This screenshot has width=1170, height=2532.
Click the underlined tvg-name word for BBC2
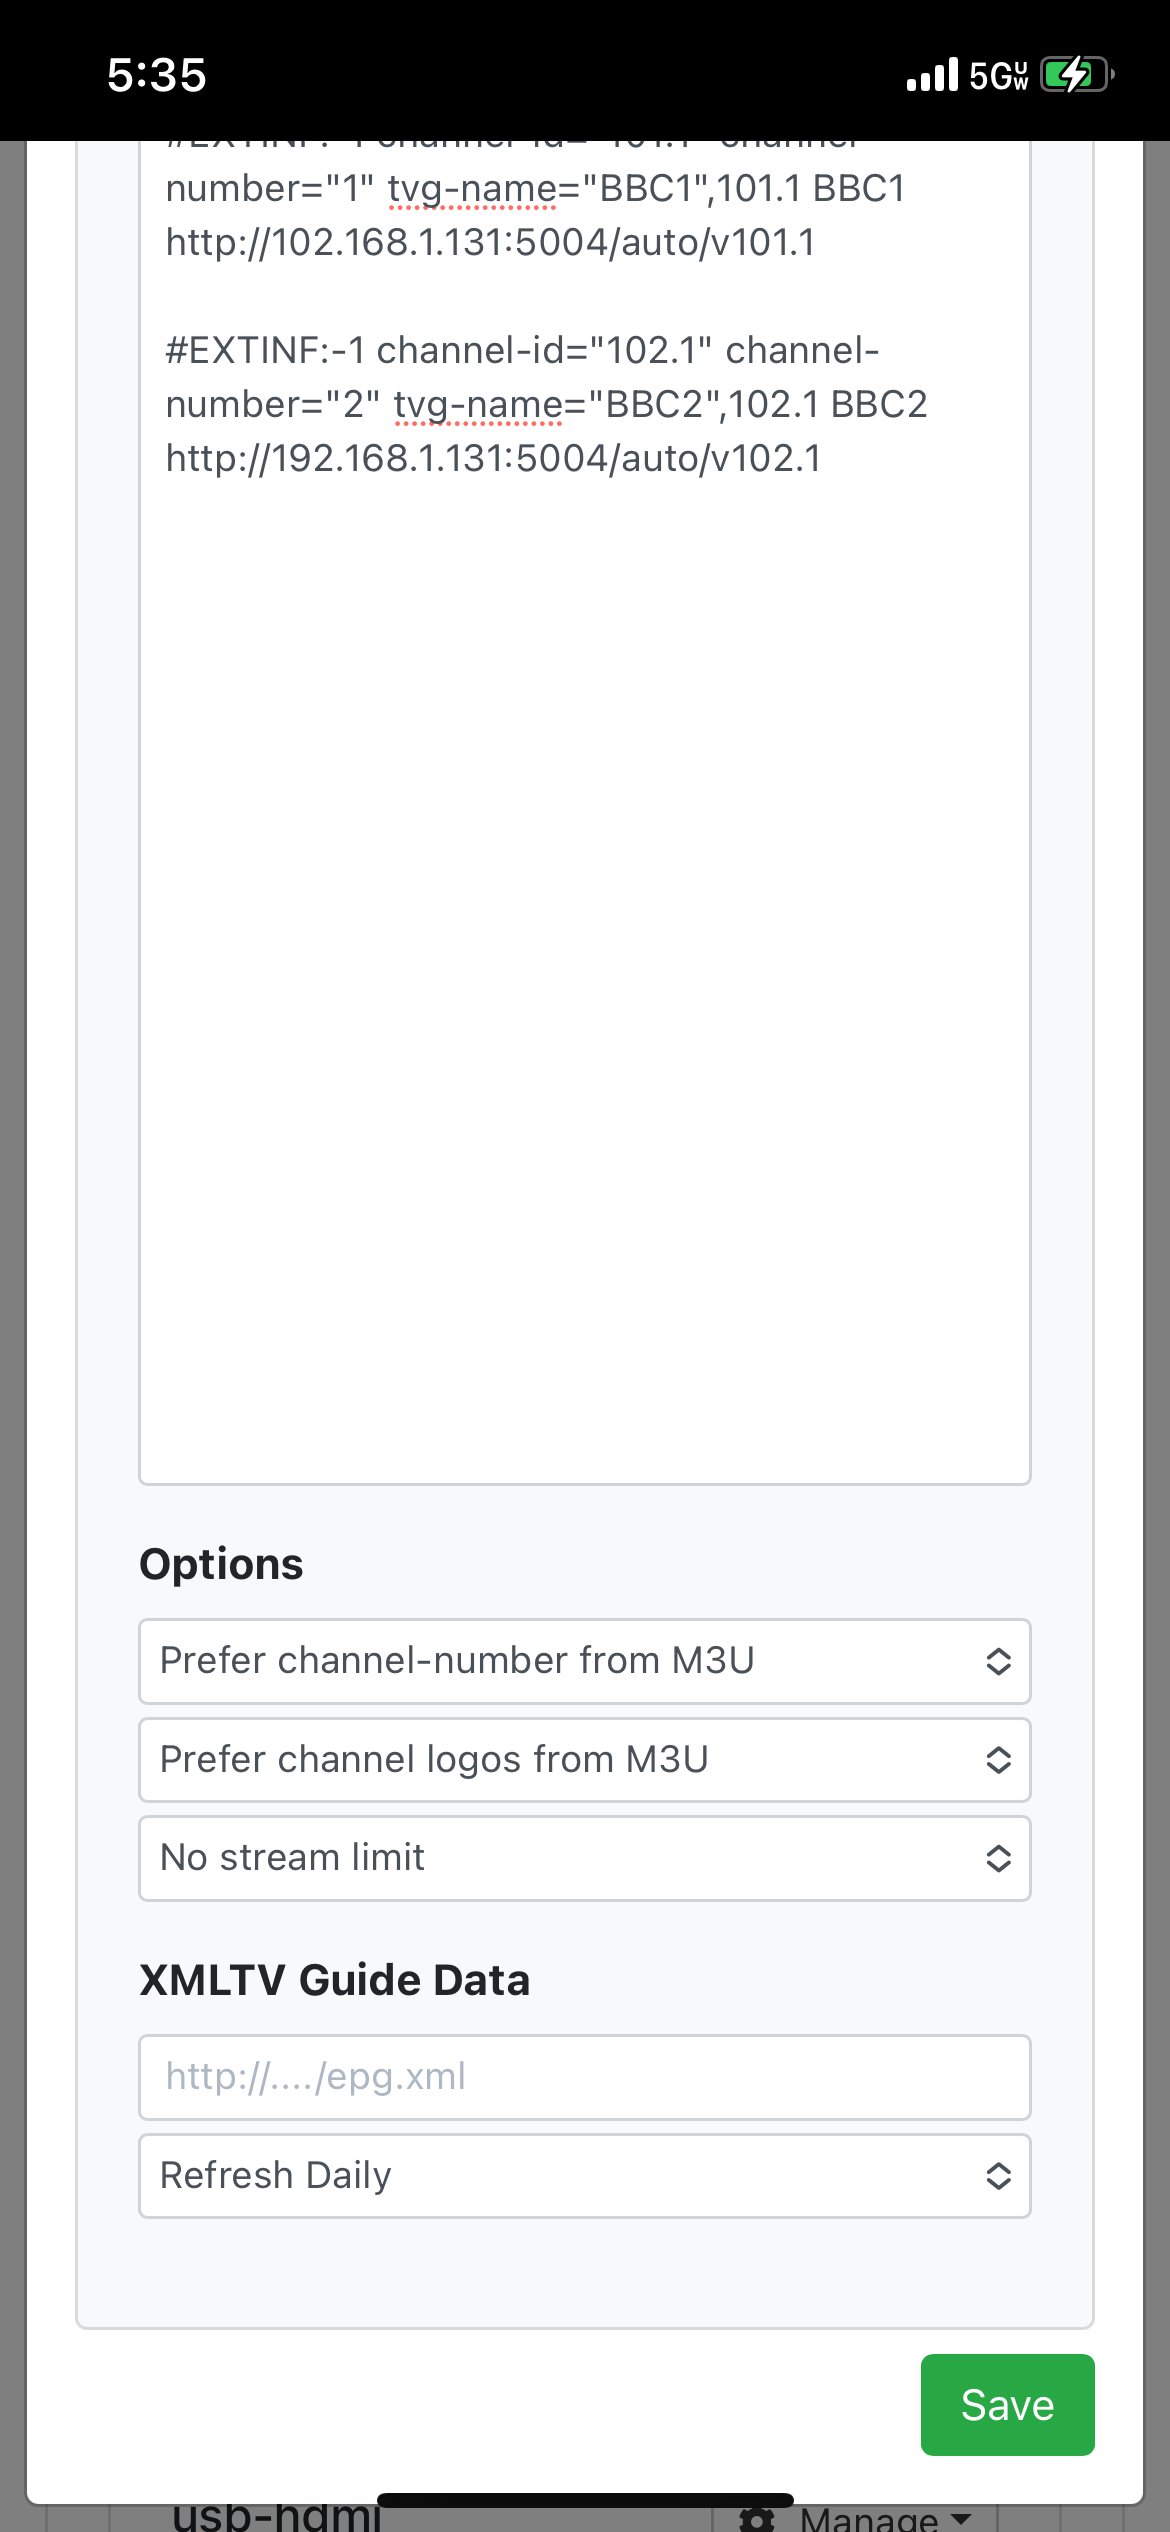(479, 405)
